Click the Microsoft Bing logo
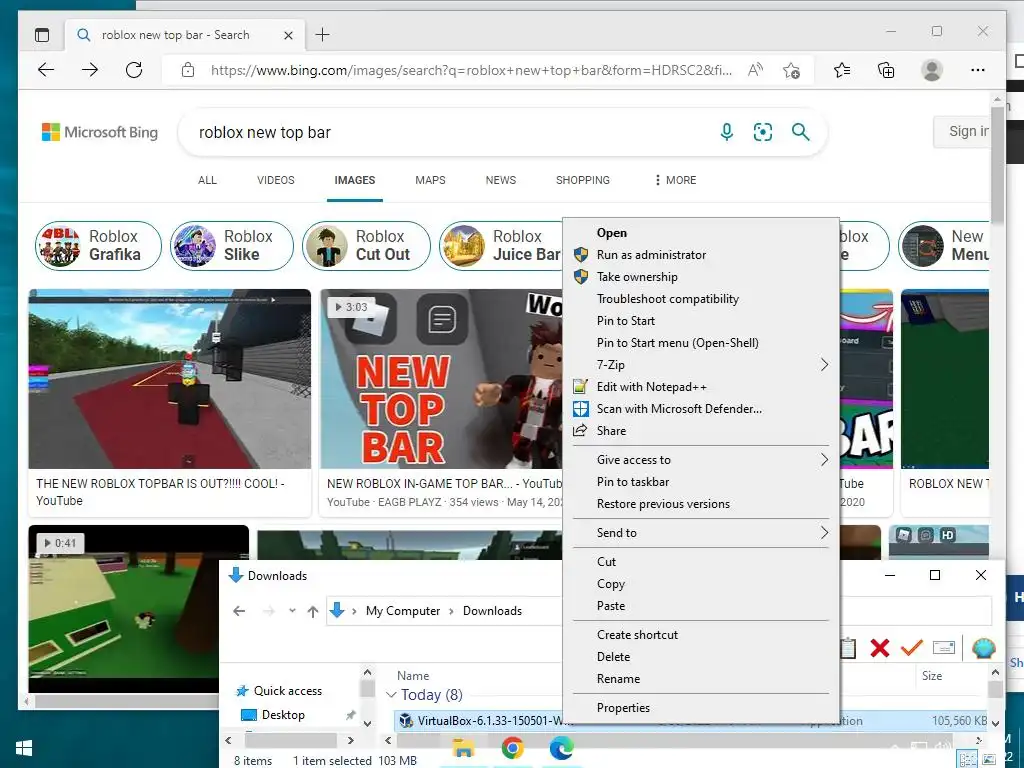Viewport: 1024px width, 768px height. click(x=100, y=133)
